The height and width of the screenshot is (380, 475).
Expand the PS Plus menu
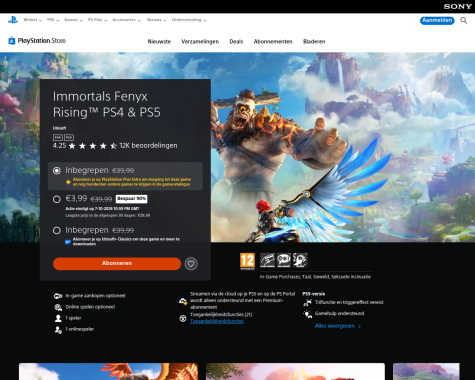tap(97, 20)
